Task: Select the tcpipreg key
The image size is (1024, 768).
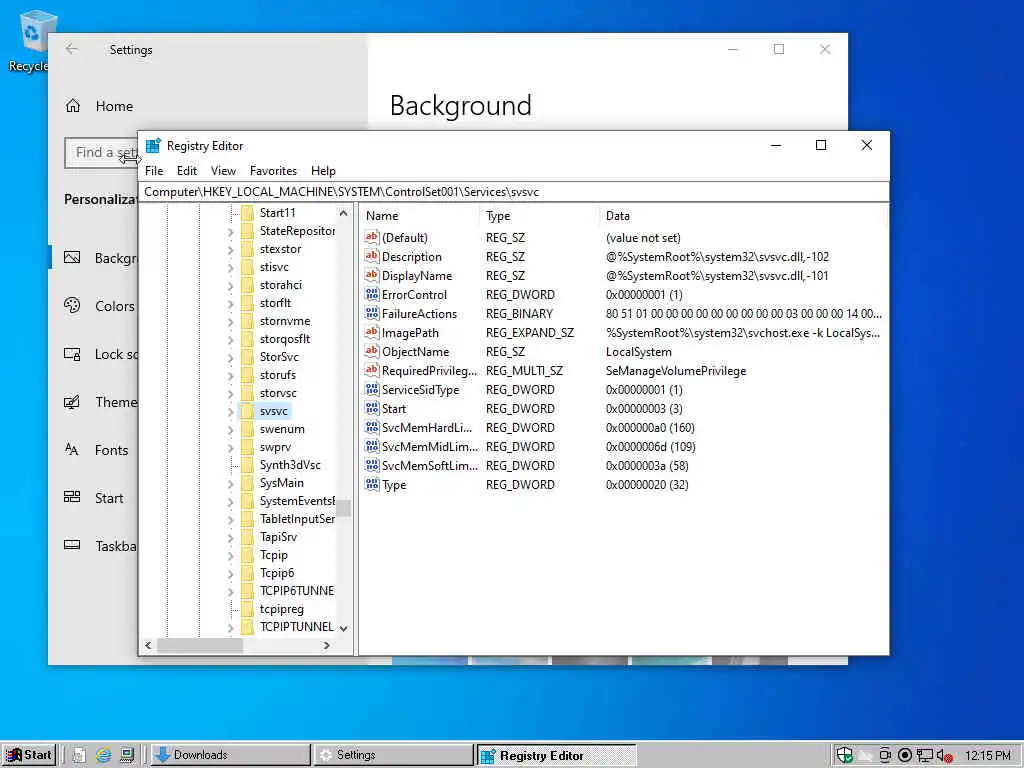Action: [281, 609]
